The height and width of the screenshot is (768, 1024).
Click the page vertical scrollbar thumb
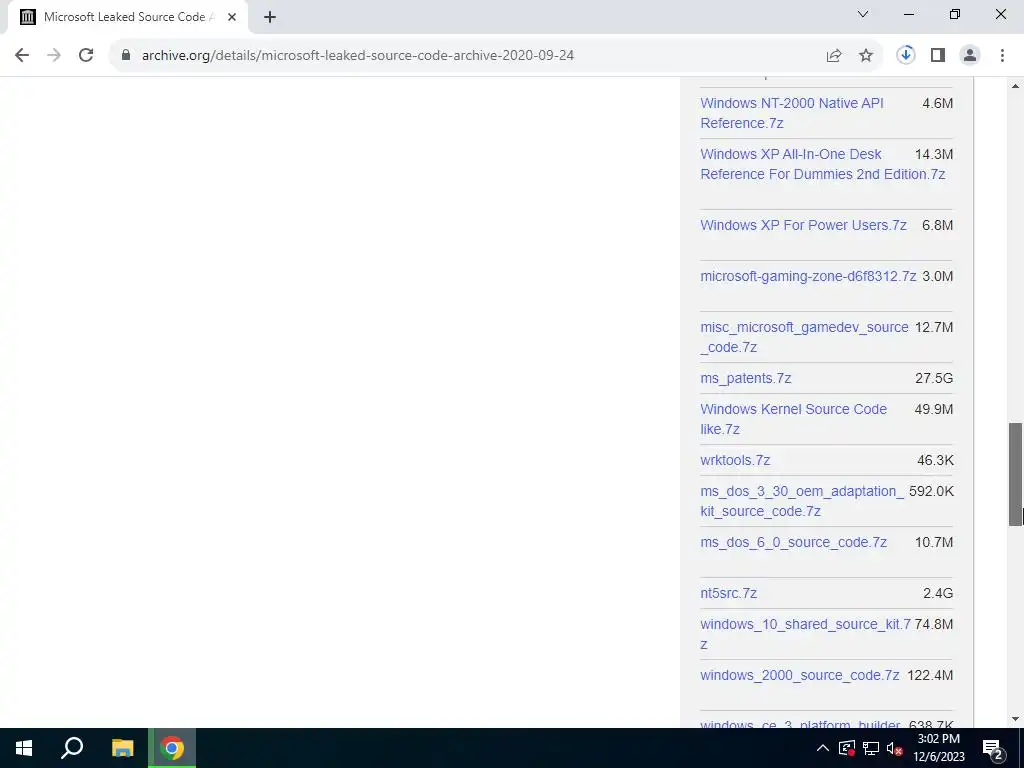pyautogui.click(x=1015, y=474)
